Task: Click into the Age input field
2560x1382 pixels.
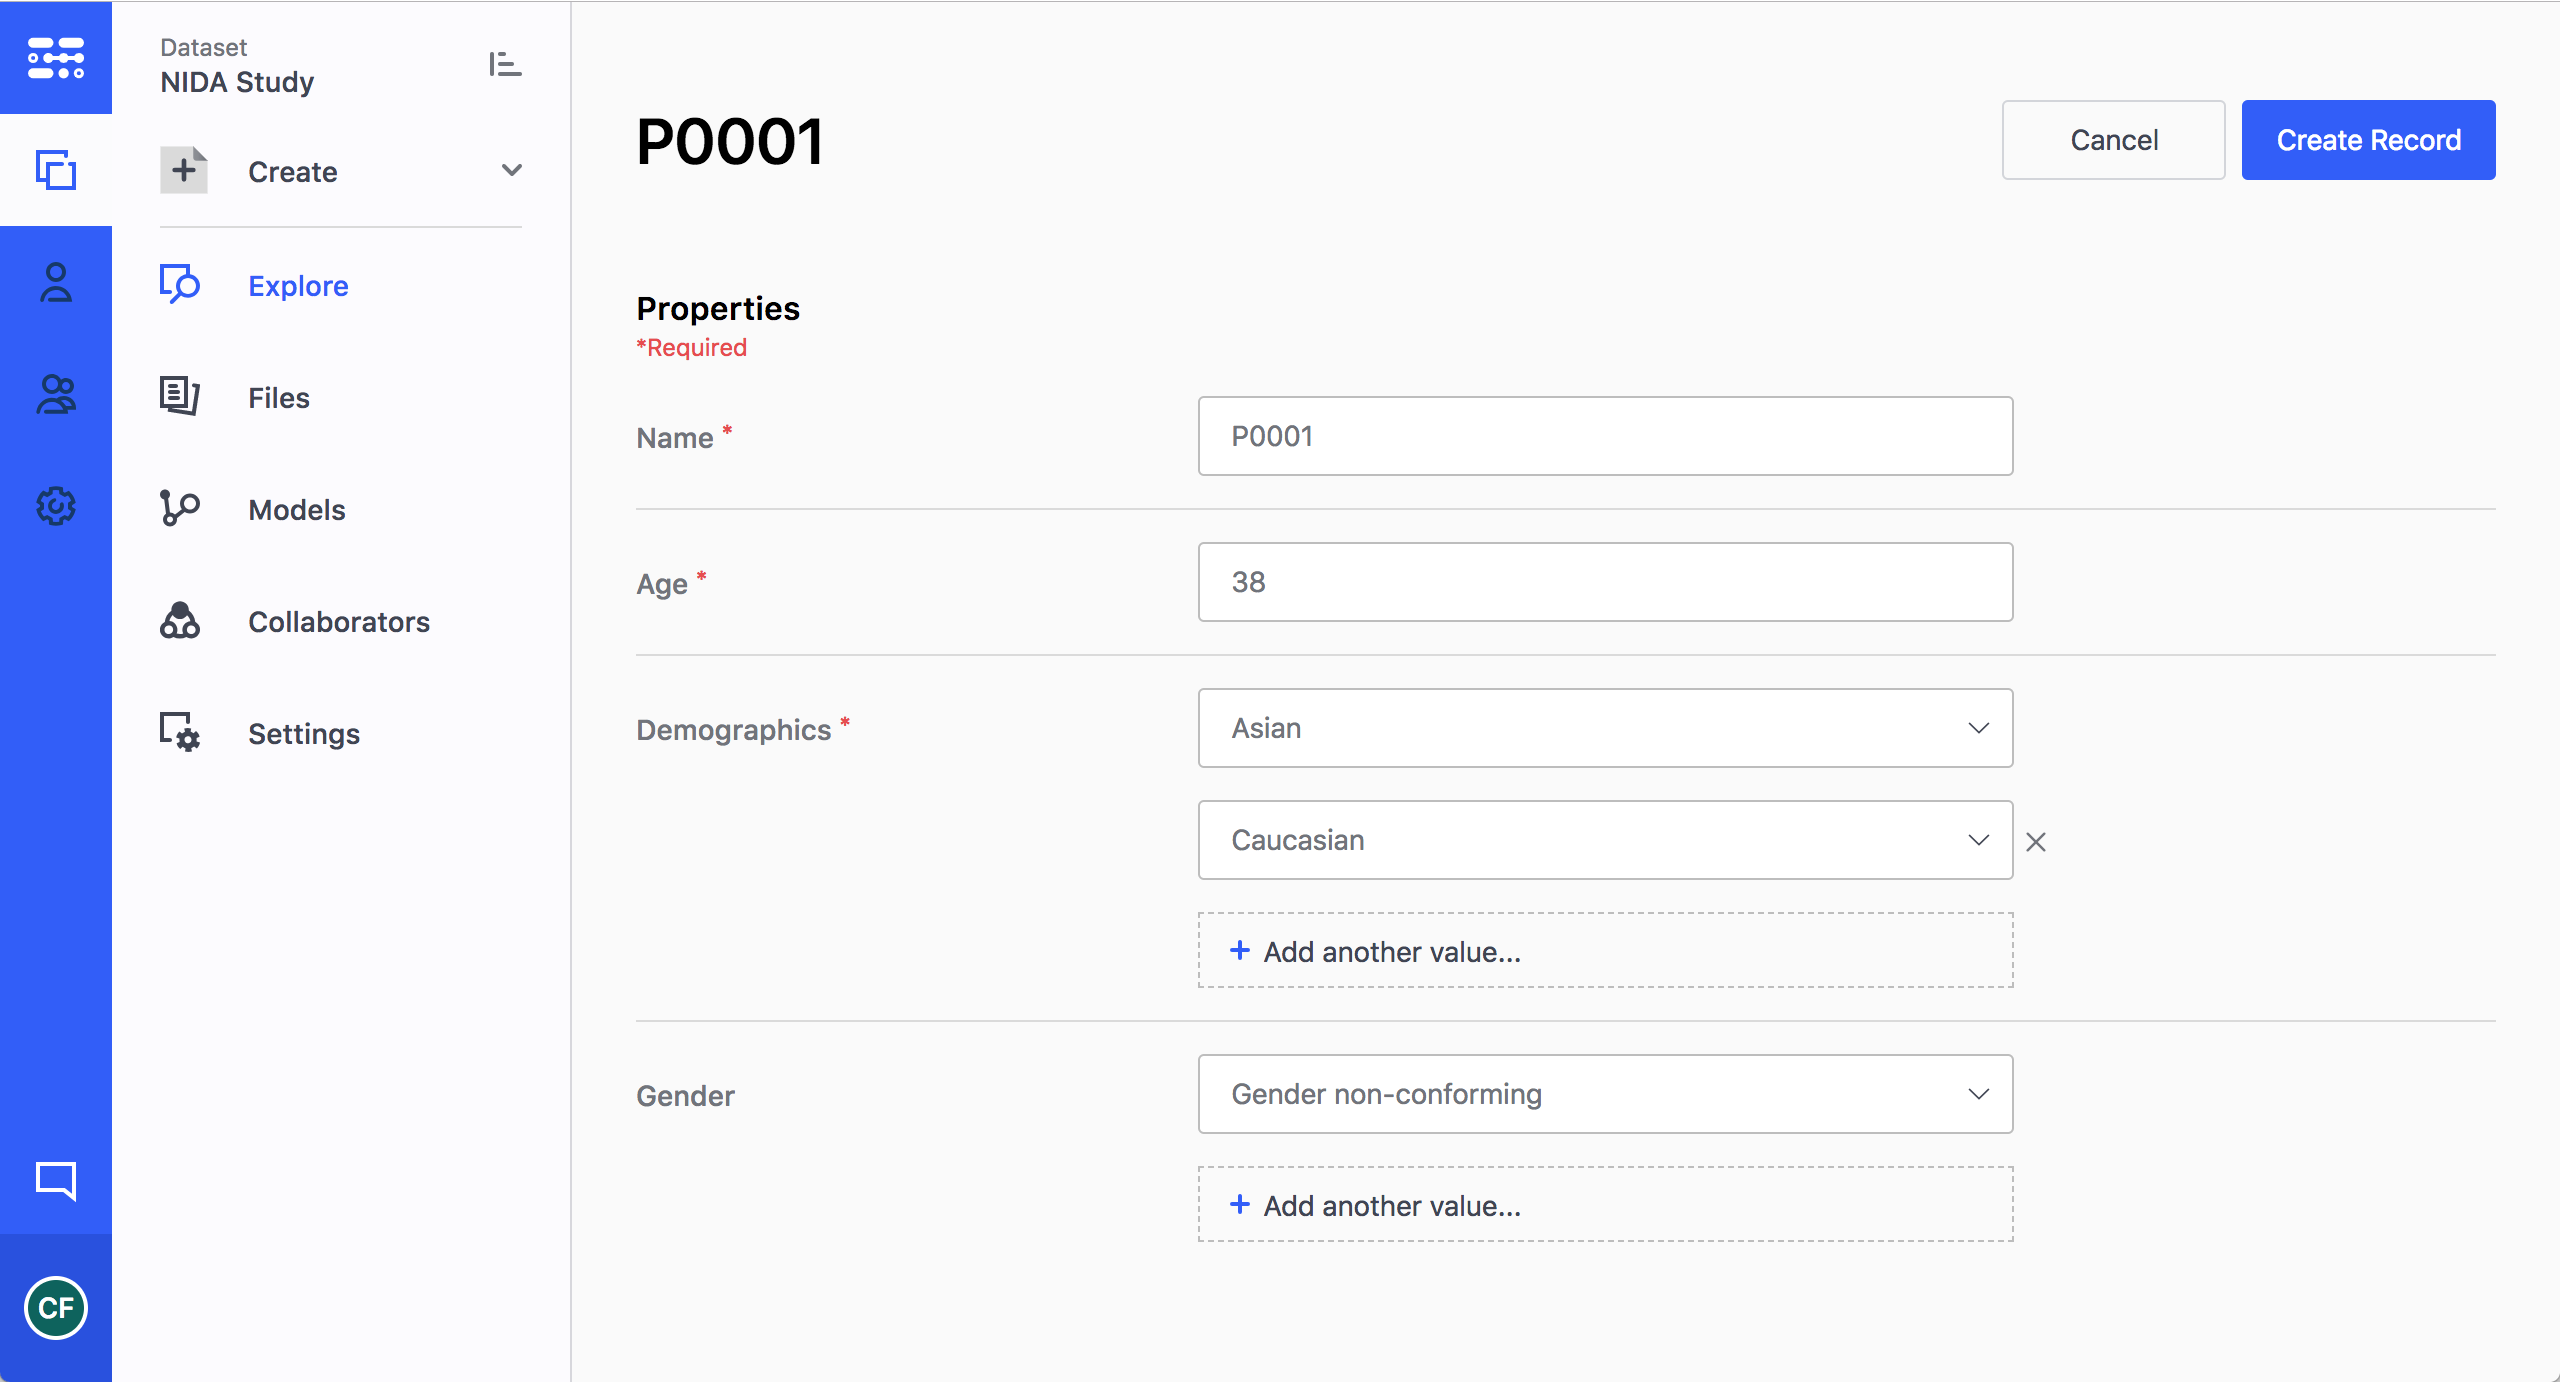Action: 1605,582
